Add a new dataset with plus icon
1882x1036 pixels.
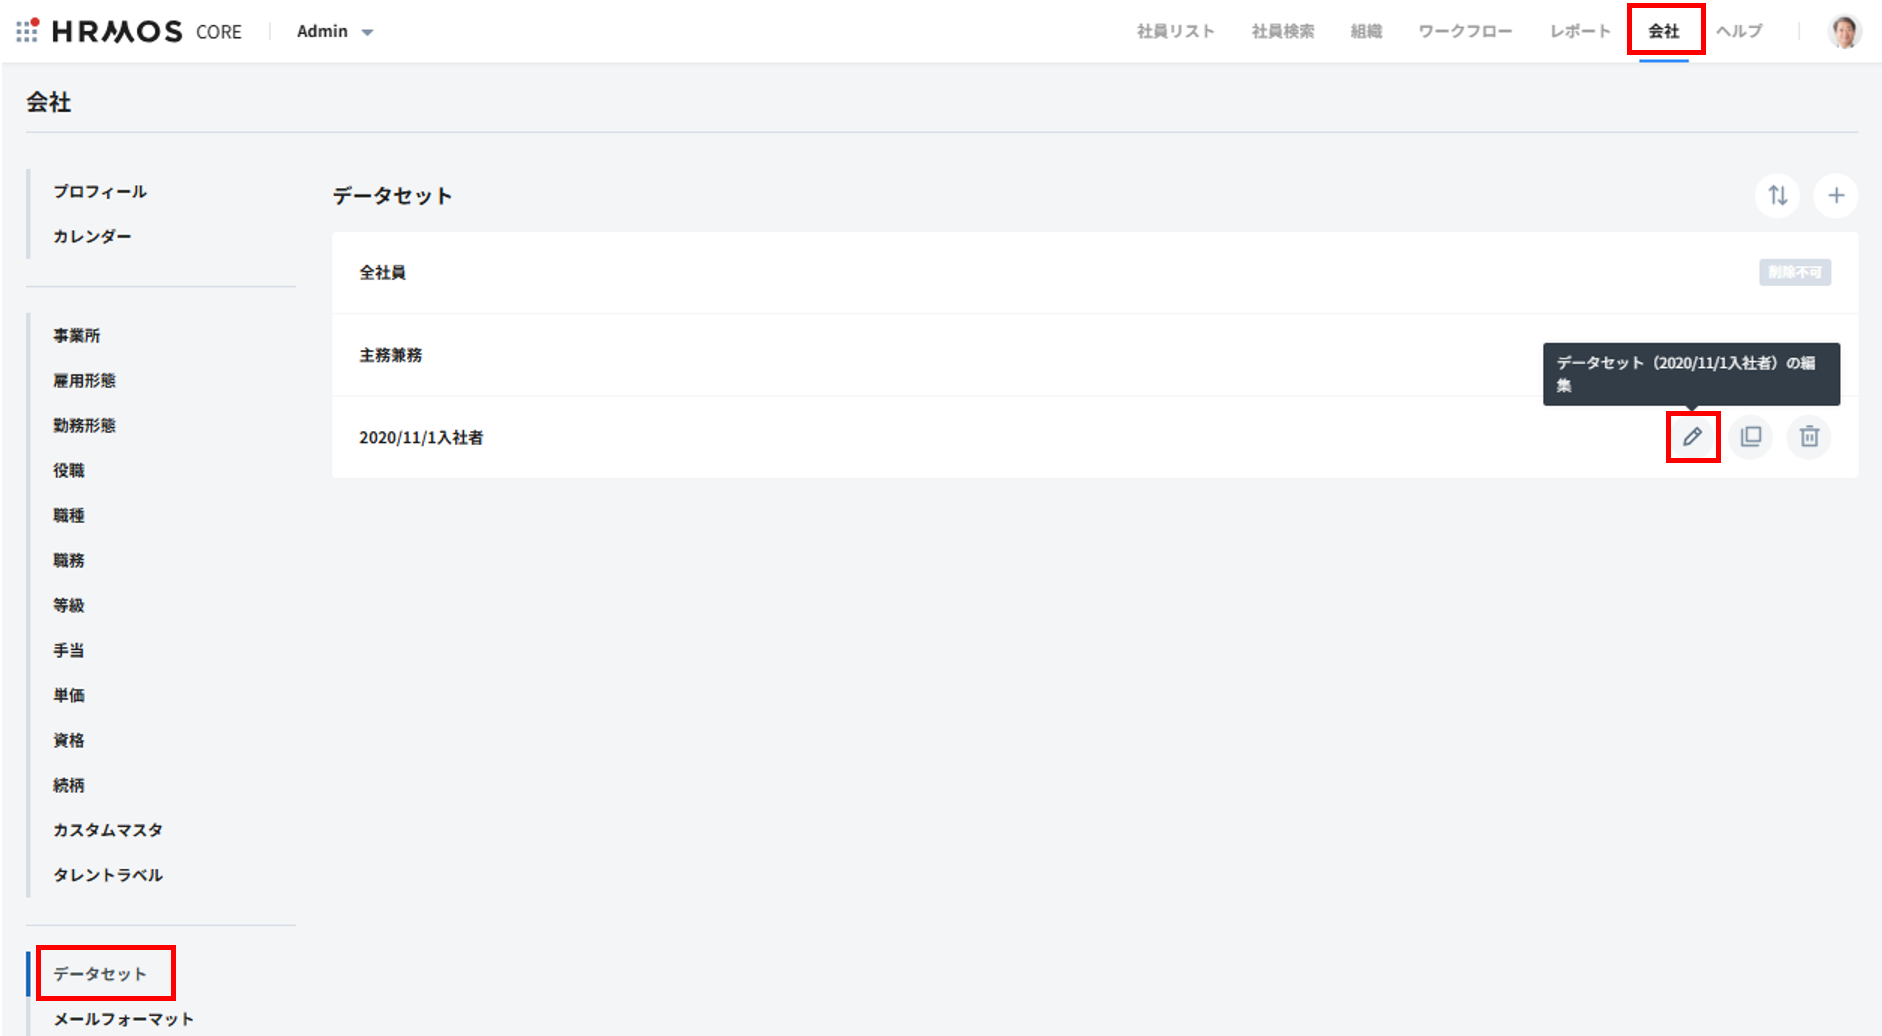tap(1836, 196)
